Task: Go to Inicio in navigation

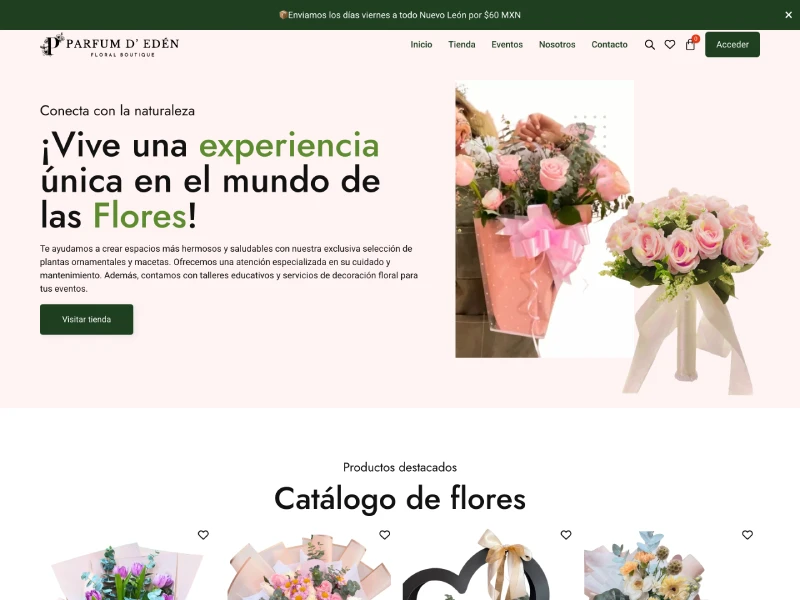Action: (421, 45)
